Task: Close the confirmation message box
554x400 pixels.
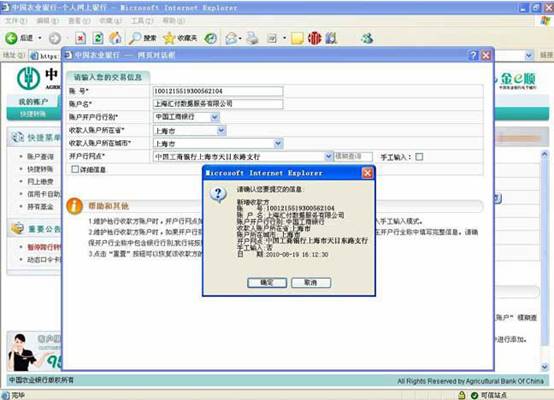Action: click(x=367, y=173)
